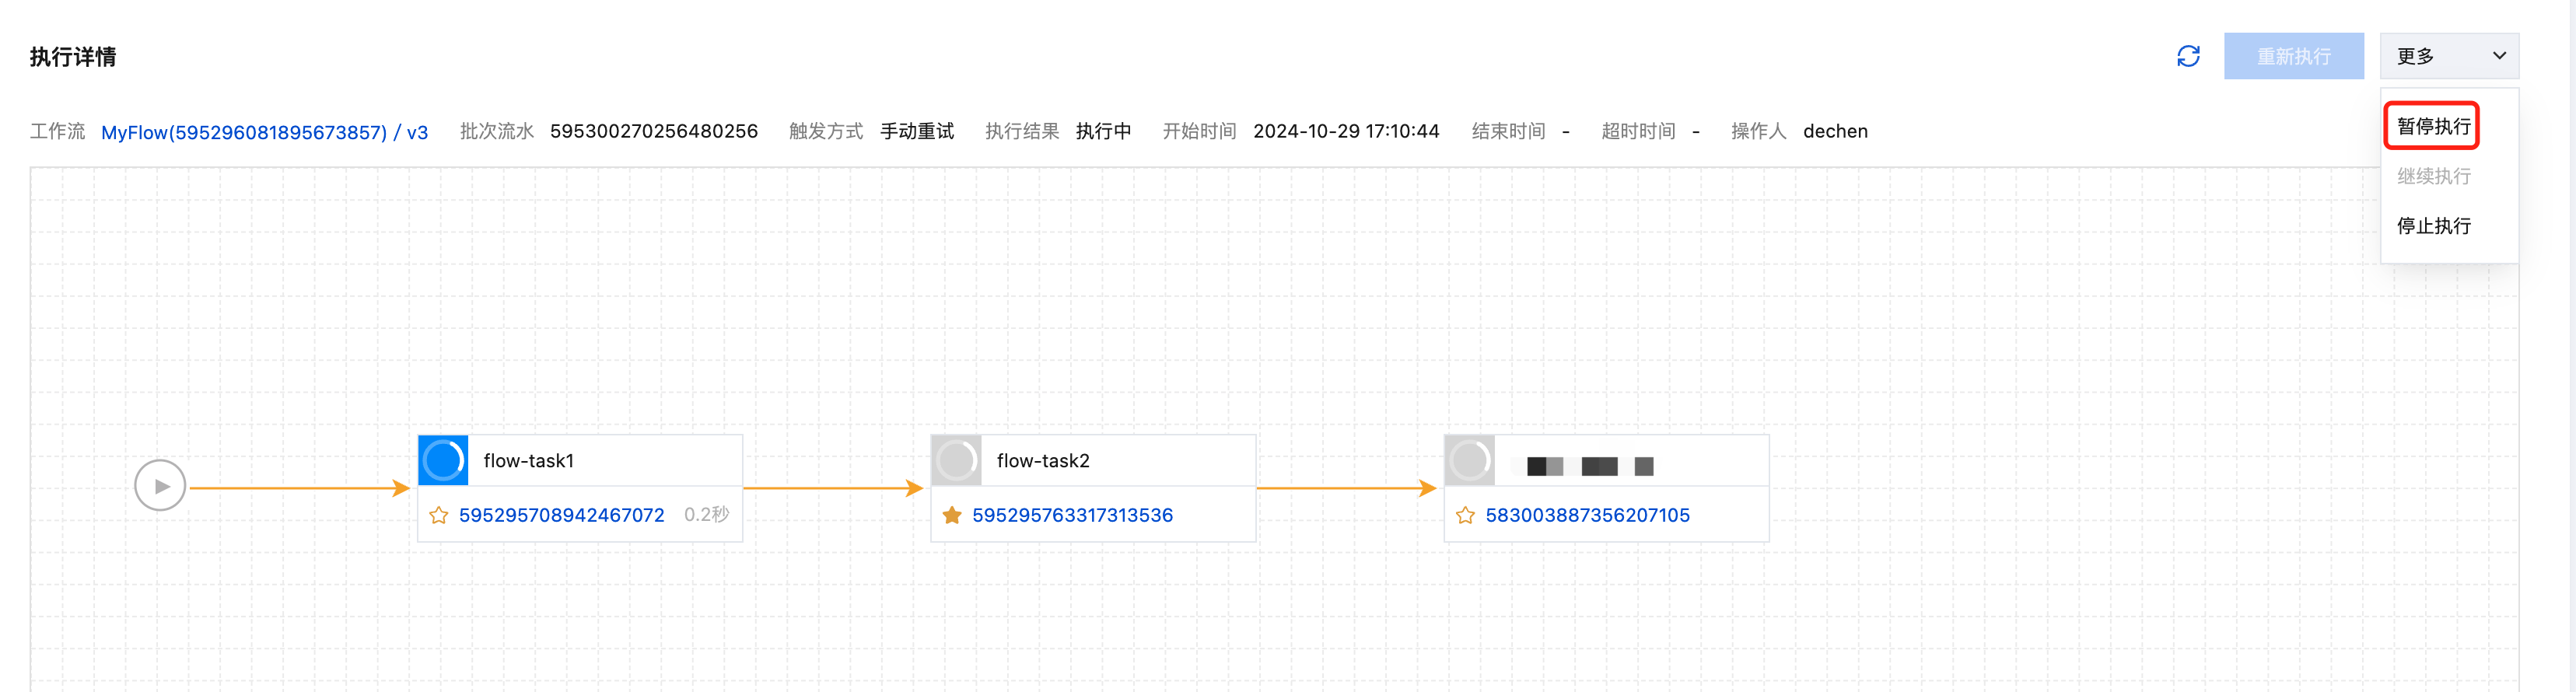Click the grey status icon on flow-task2
This screenshot has height=692, width=2576.
pyautogui.click(x=956, y=460)
